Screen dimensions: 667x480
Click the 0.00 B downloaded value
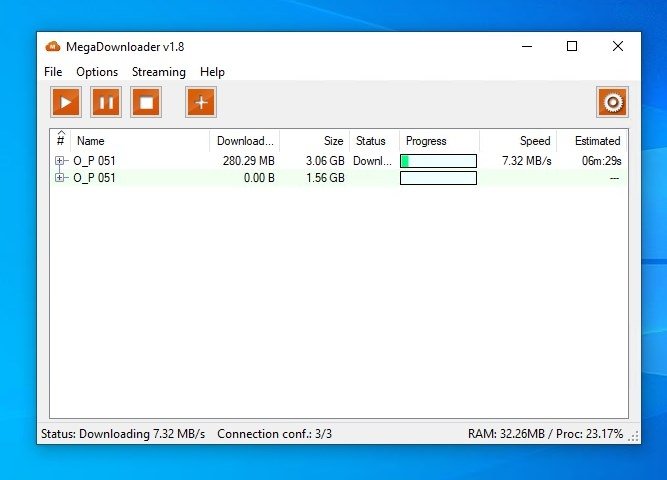[x=259, y=178]
